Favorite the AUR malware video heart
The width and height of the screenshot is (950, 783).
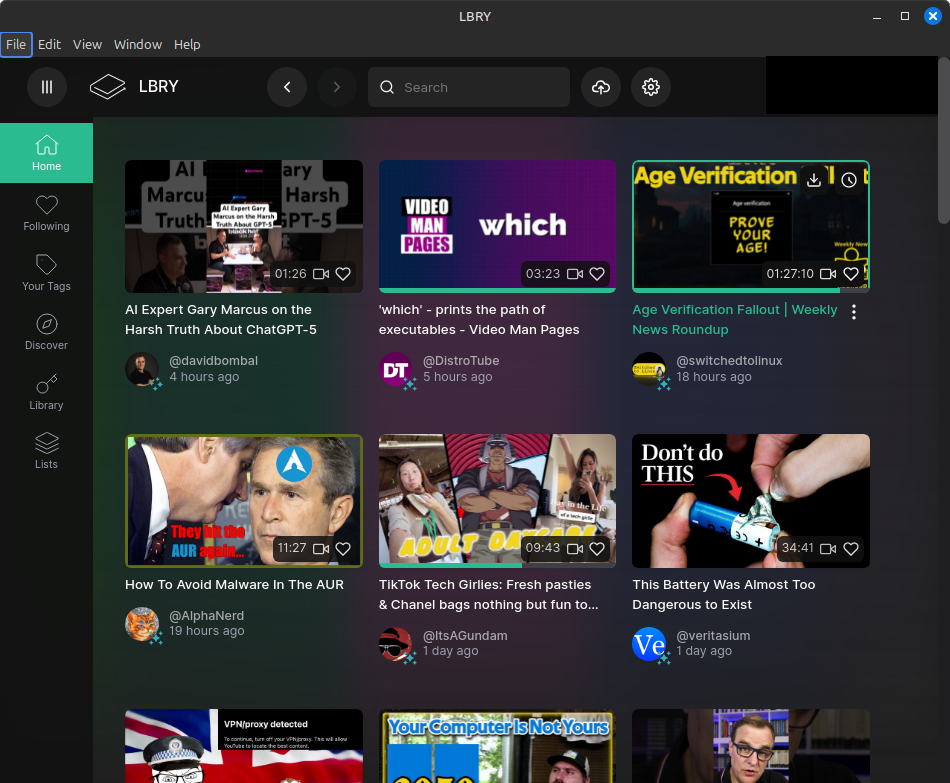[343, 548]
